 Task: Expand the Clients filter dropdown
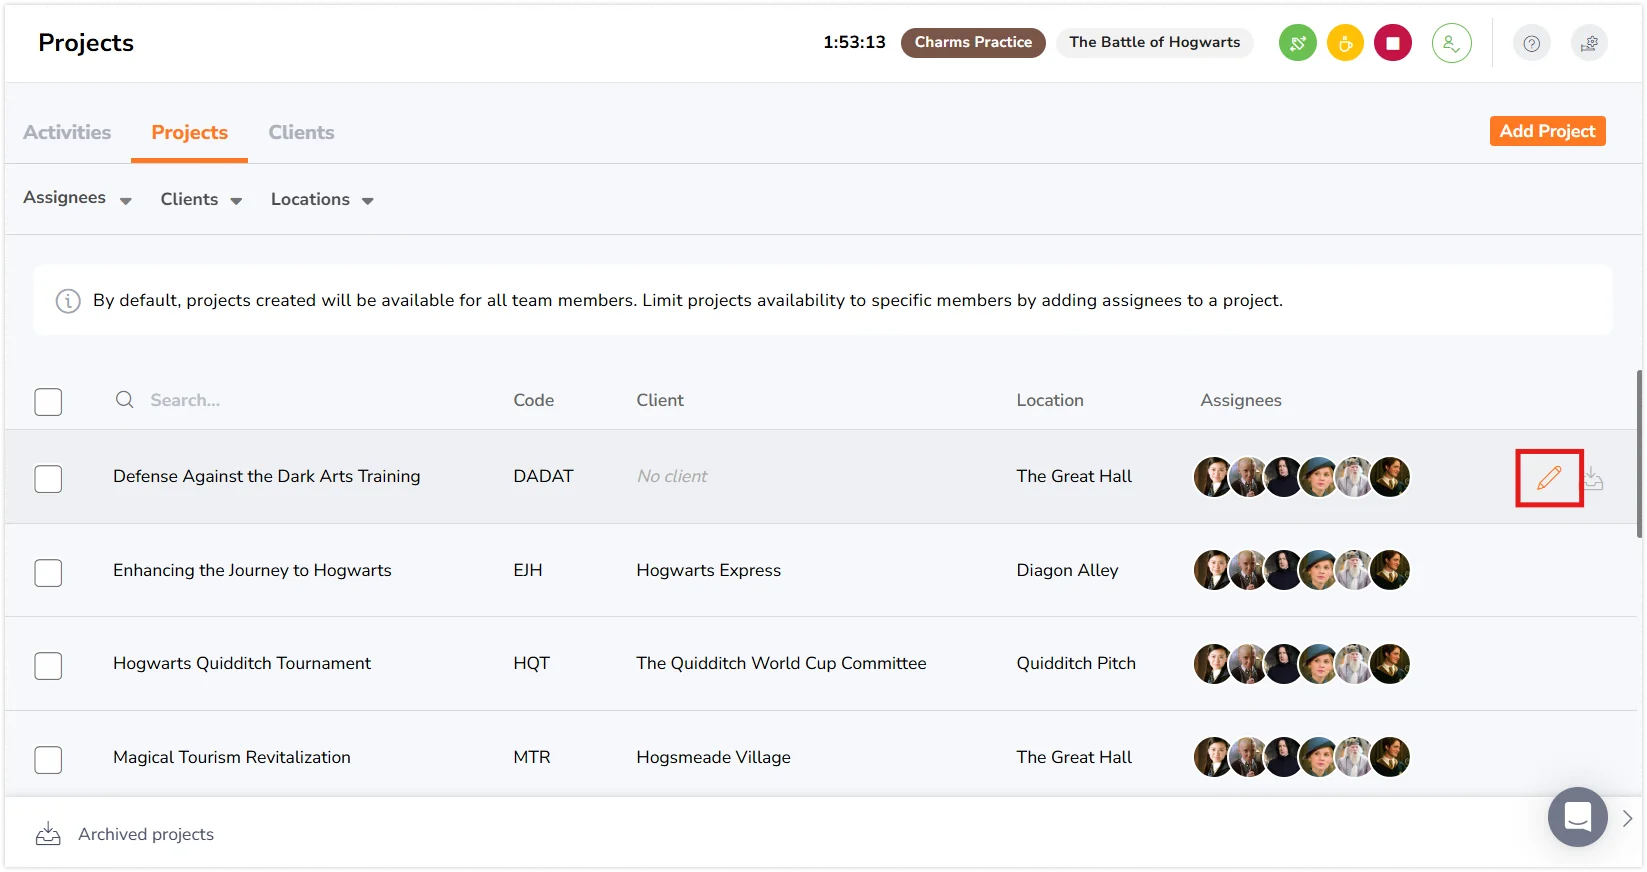(x=201, y=199)
